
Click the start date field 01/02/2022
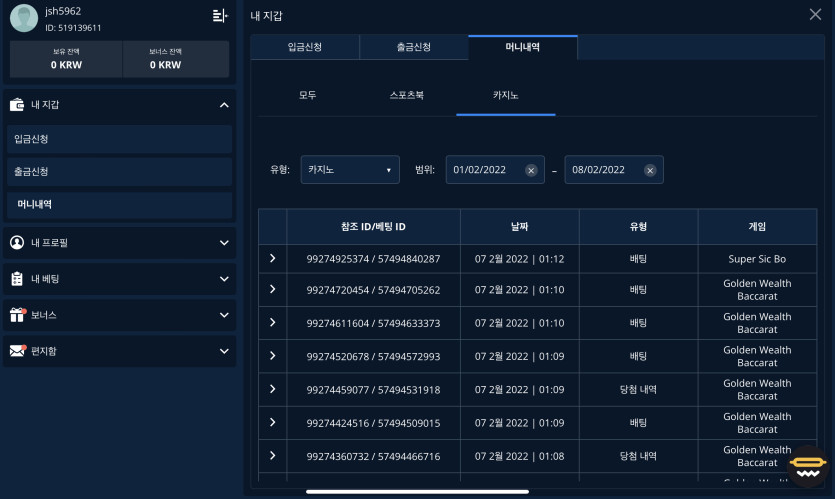[x=495, y=170]
